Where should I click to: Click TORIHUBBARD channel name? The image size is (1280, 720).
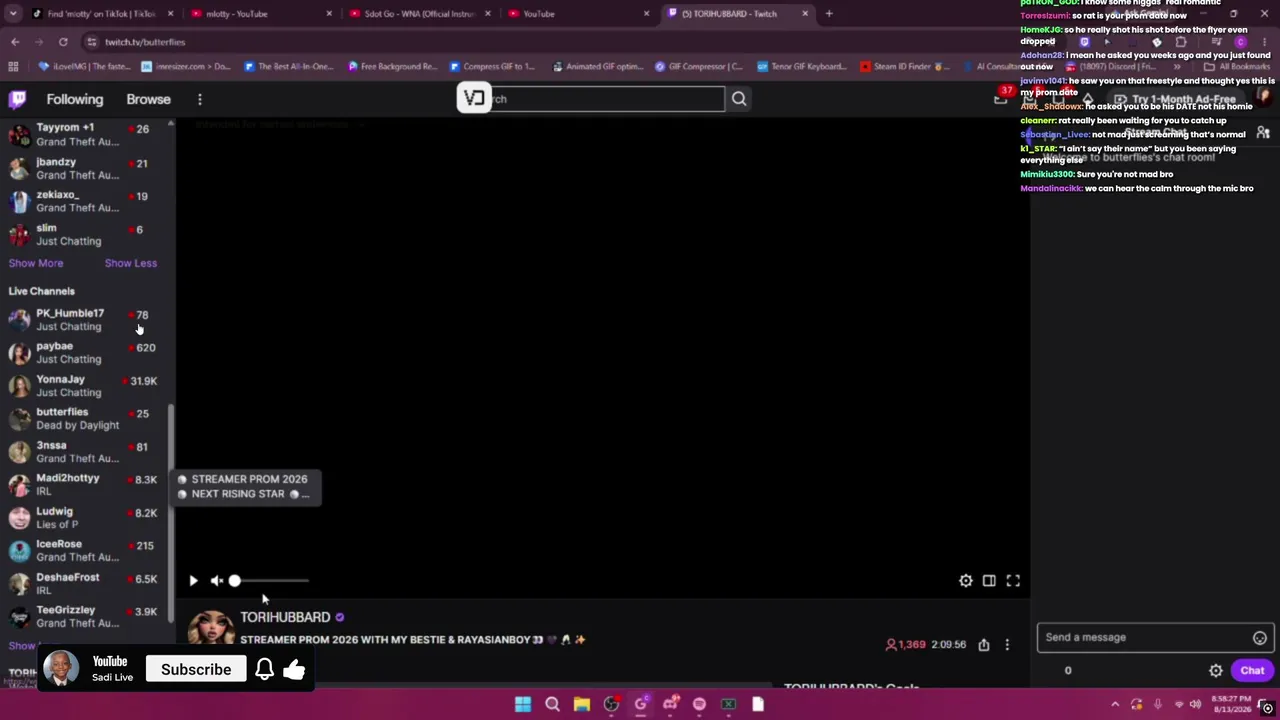click(x=285, y=617)
